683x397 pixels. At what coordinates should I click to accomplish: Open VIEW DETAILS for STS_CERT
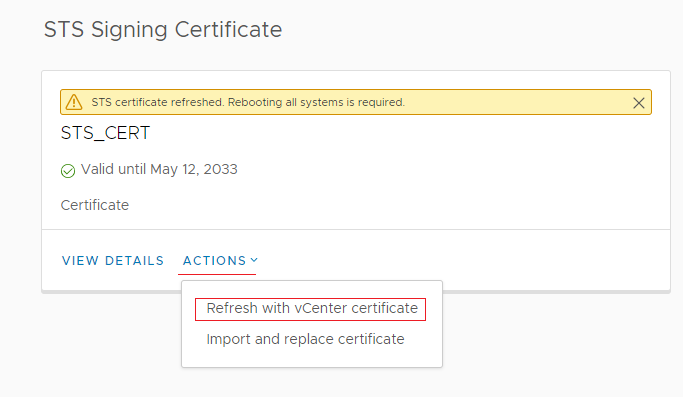coord(113,261)
